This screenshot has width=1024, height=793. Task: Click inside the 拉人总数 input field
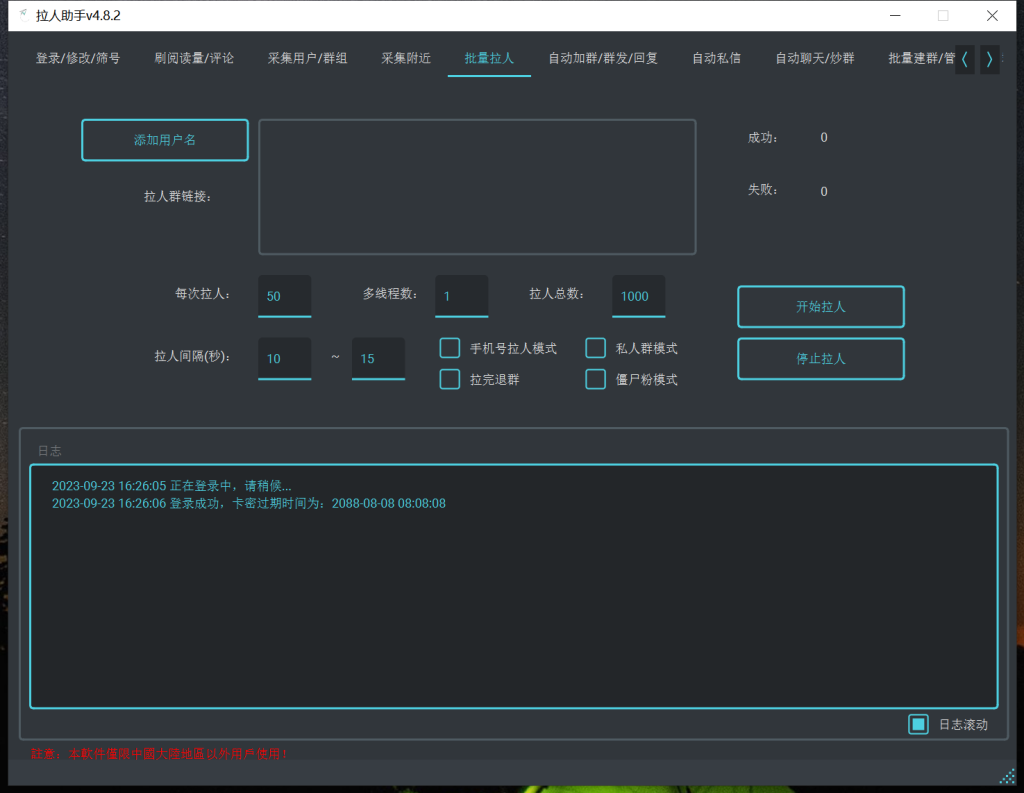pyautogui.click(x=637, y=296)
